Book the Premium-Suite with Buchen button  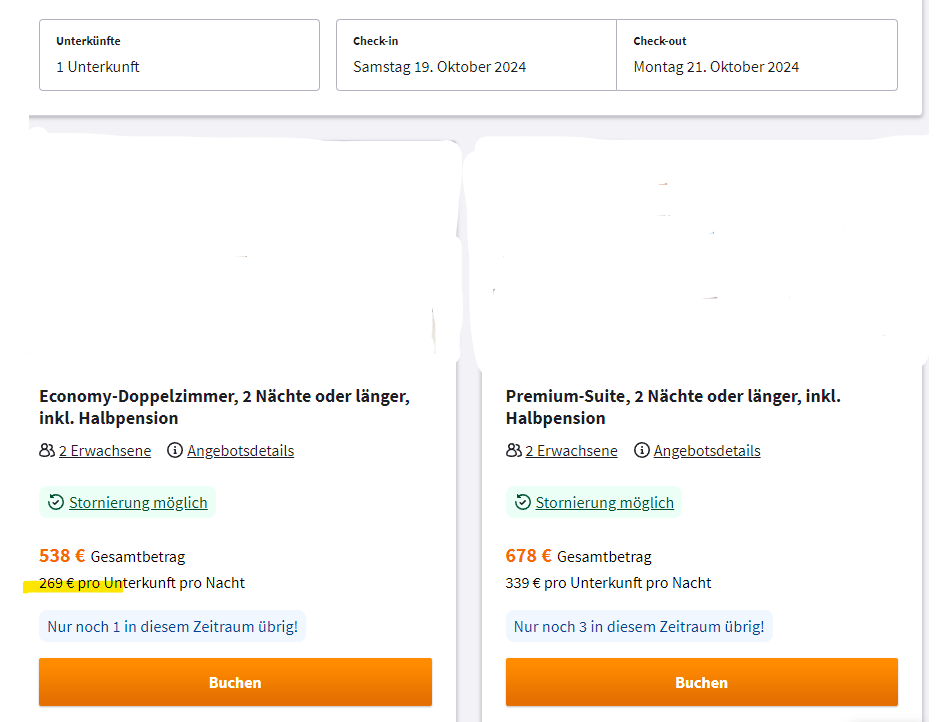pos(702,682)
